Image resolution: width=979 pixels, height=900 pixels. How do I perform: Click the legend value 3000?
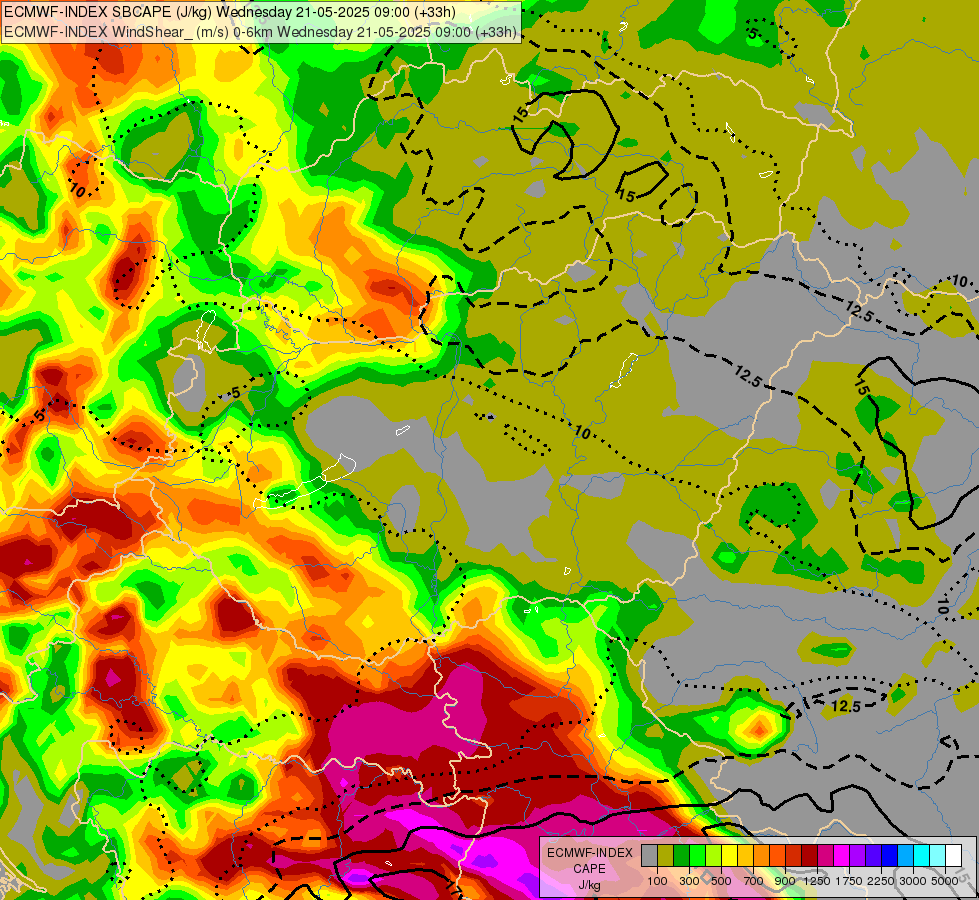click(913, 881)
